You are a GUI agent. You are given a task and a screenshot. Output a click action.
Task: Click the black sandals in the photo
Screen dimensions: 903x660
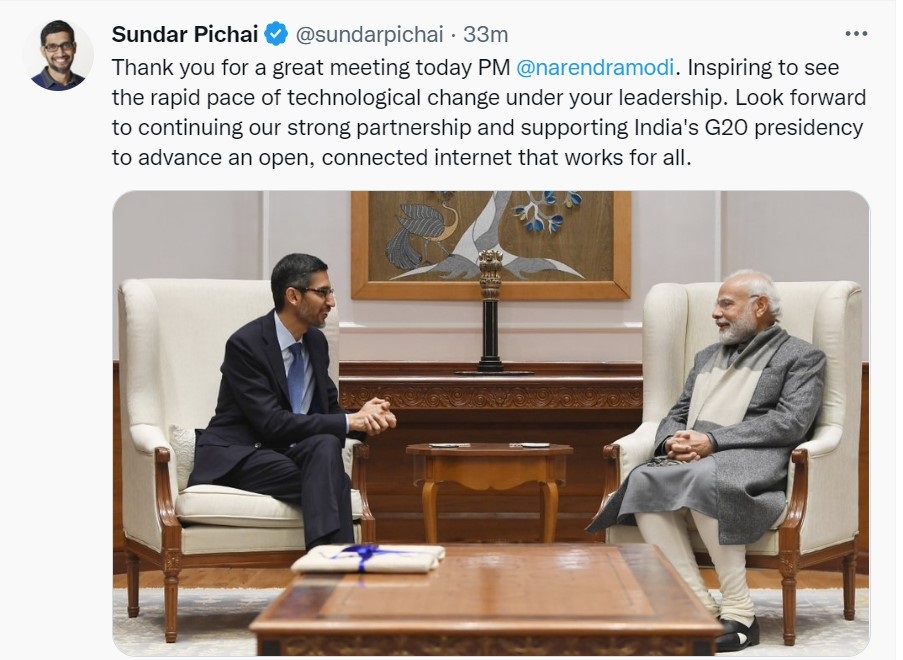738,634
